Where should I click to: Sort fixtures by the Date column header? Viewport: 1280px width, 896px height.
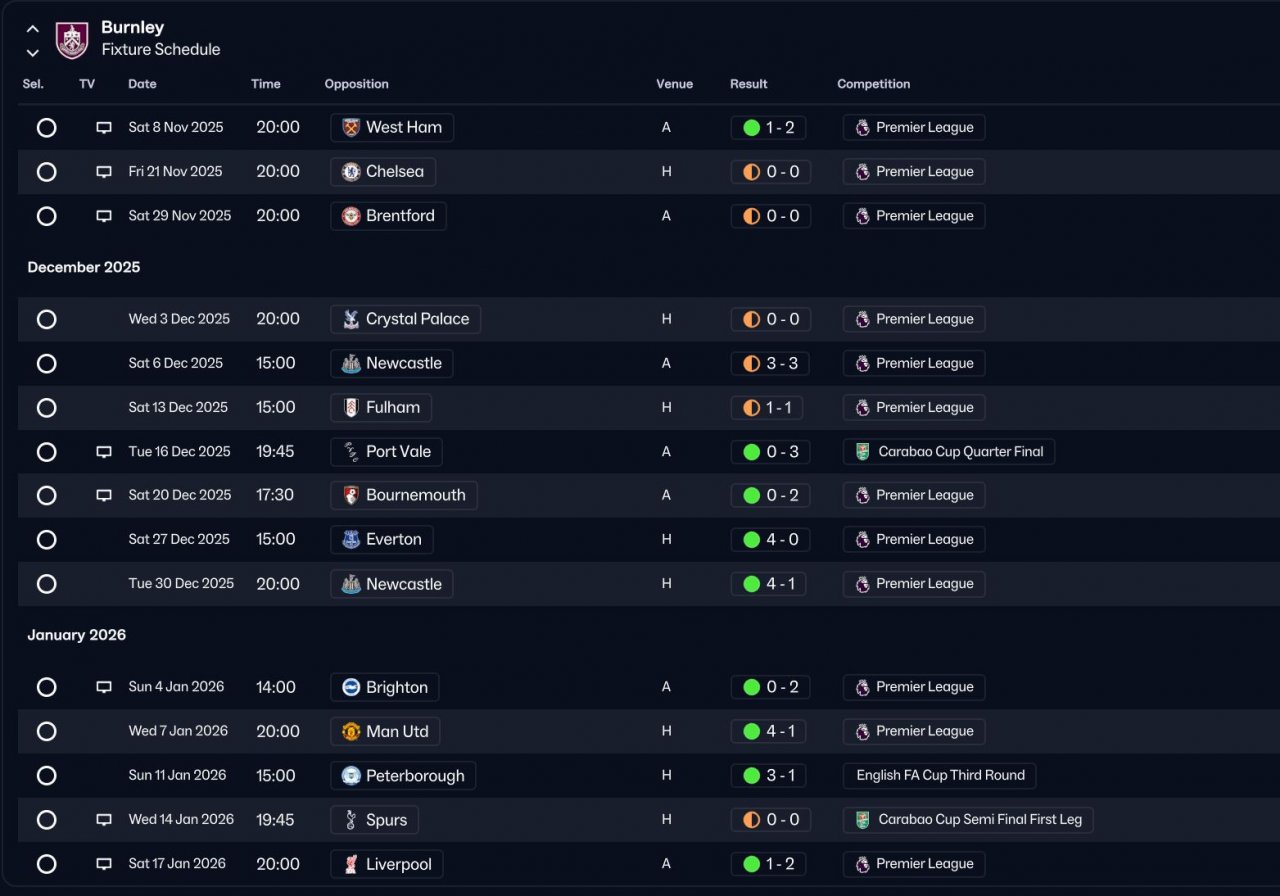[142, 84]
